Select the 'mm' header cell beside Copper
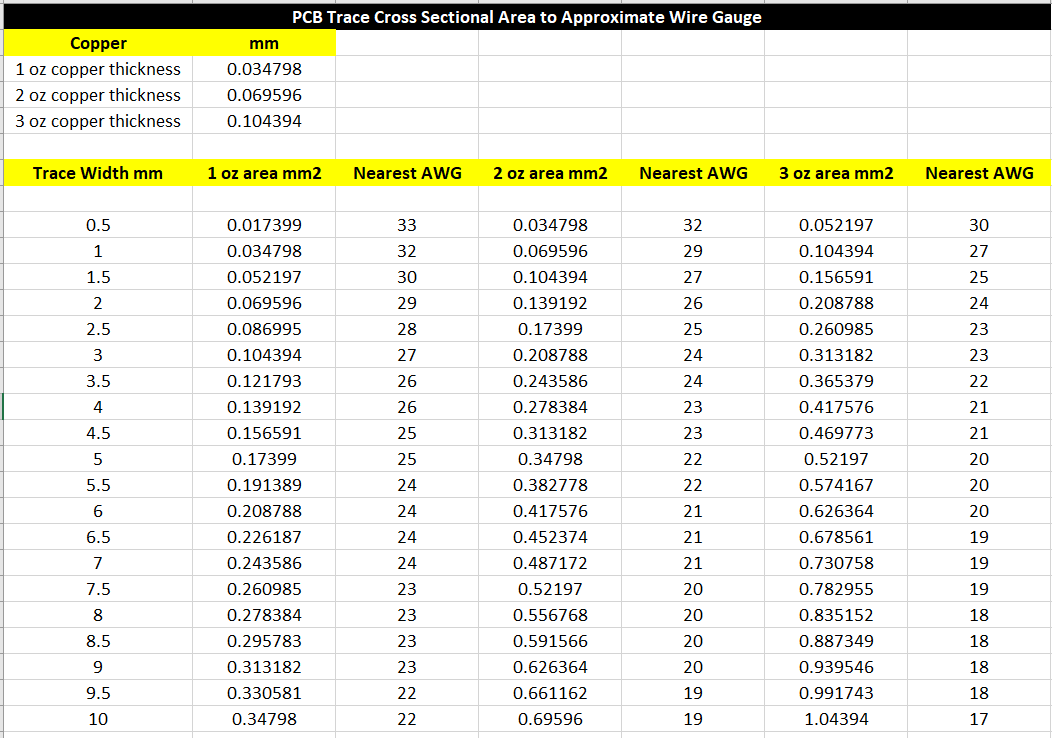Image resolution: width=1052 pixels, height=738 pixels. (264, 43)
